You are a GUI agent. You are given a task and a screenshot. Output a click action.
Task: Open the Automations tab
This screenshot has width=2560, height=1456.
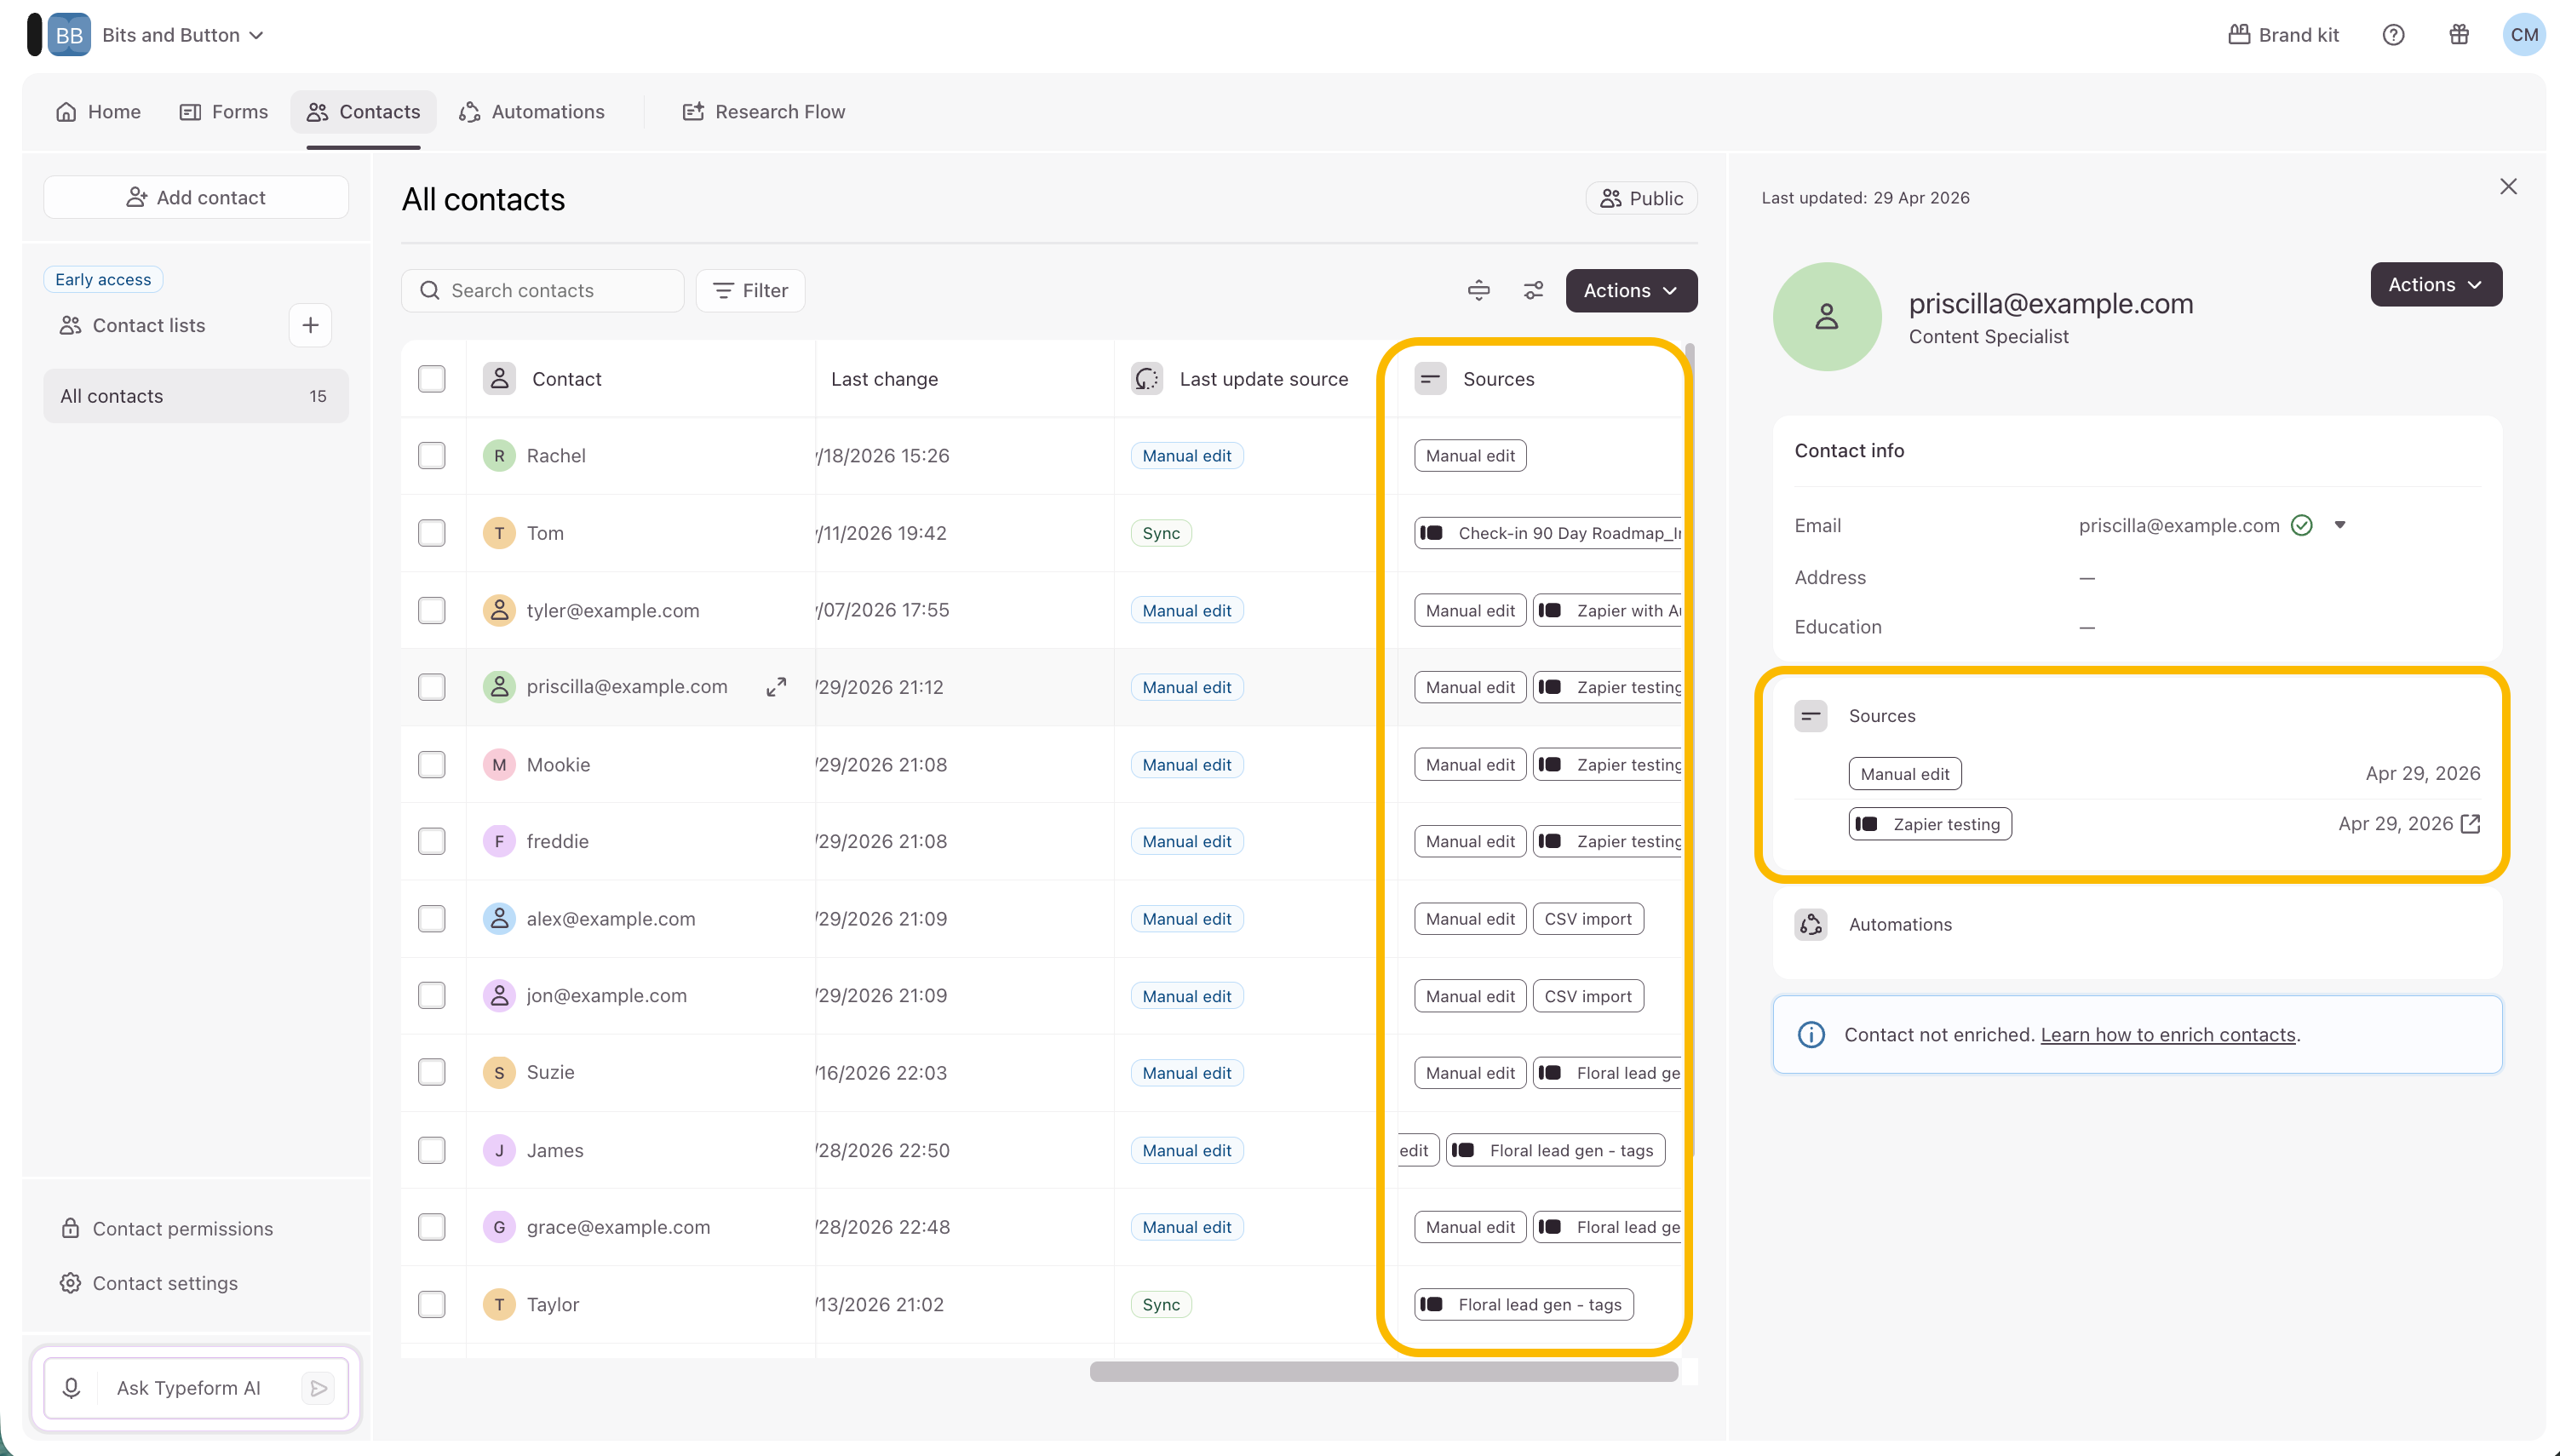532,112
